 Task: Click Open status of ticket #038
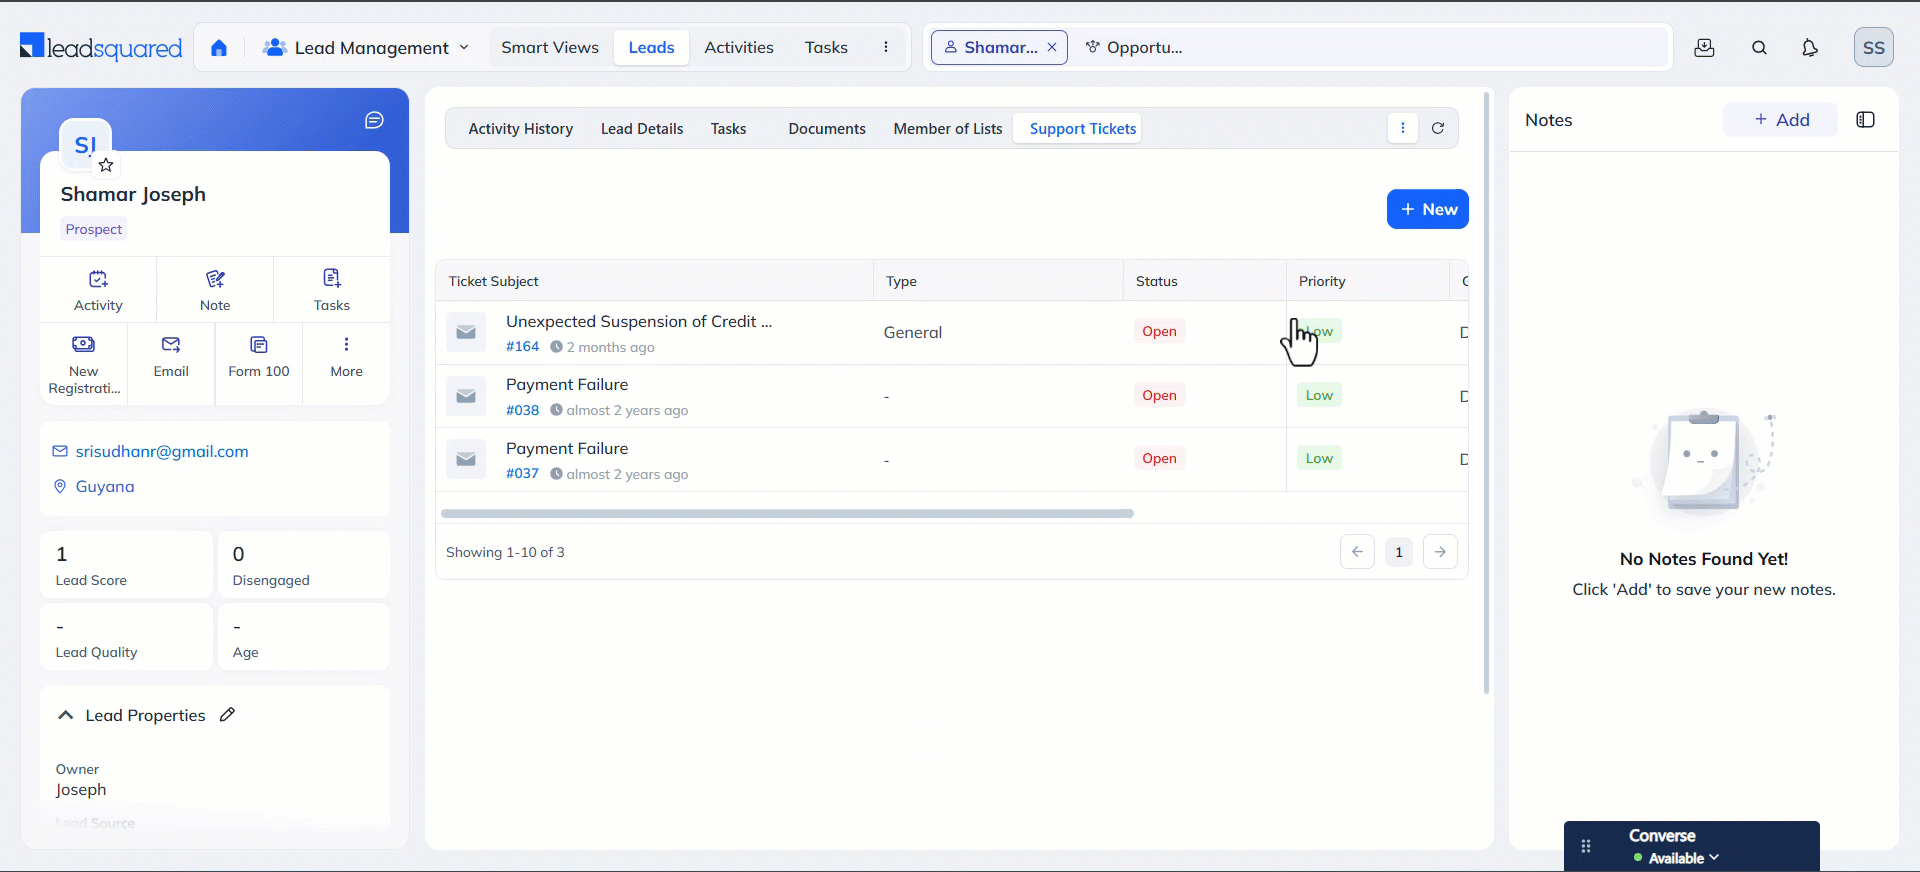(1159, 395)
